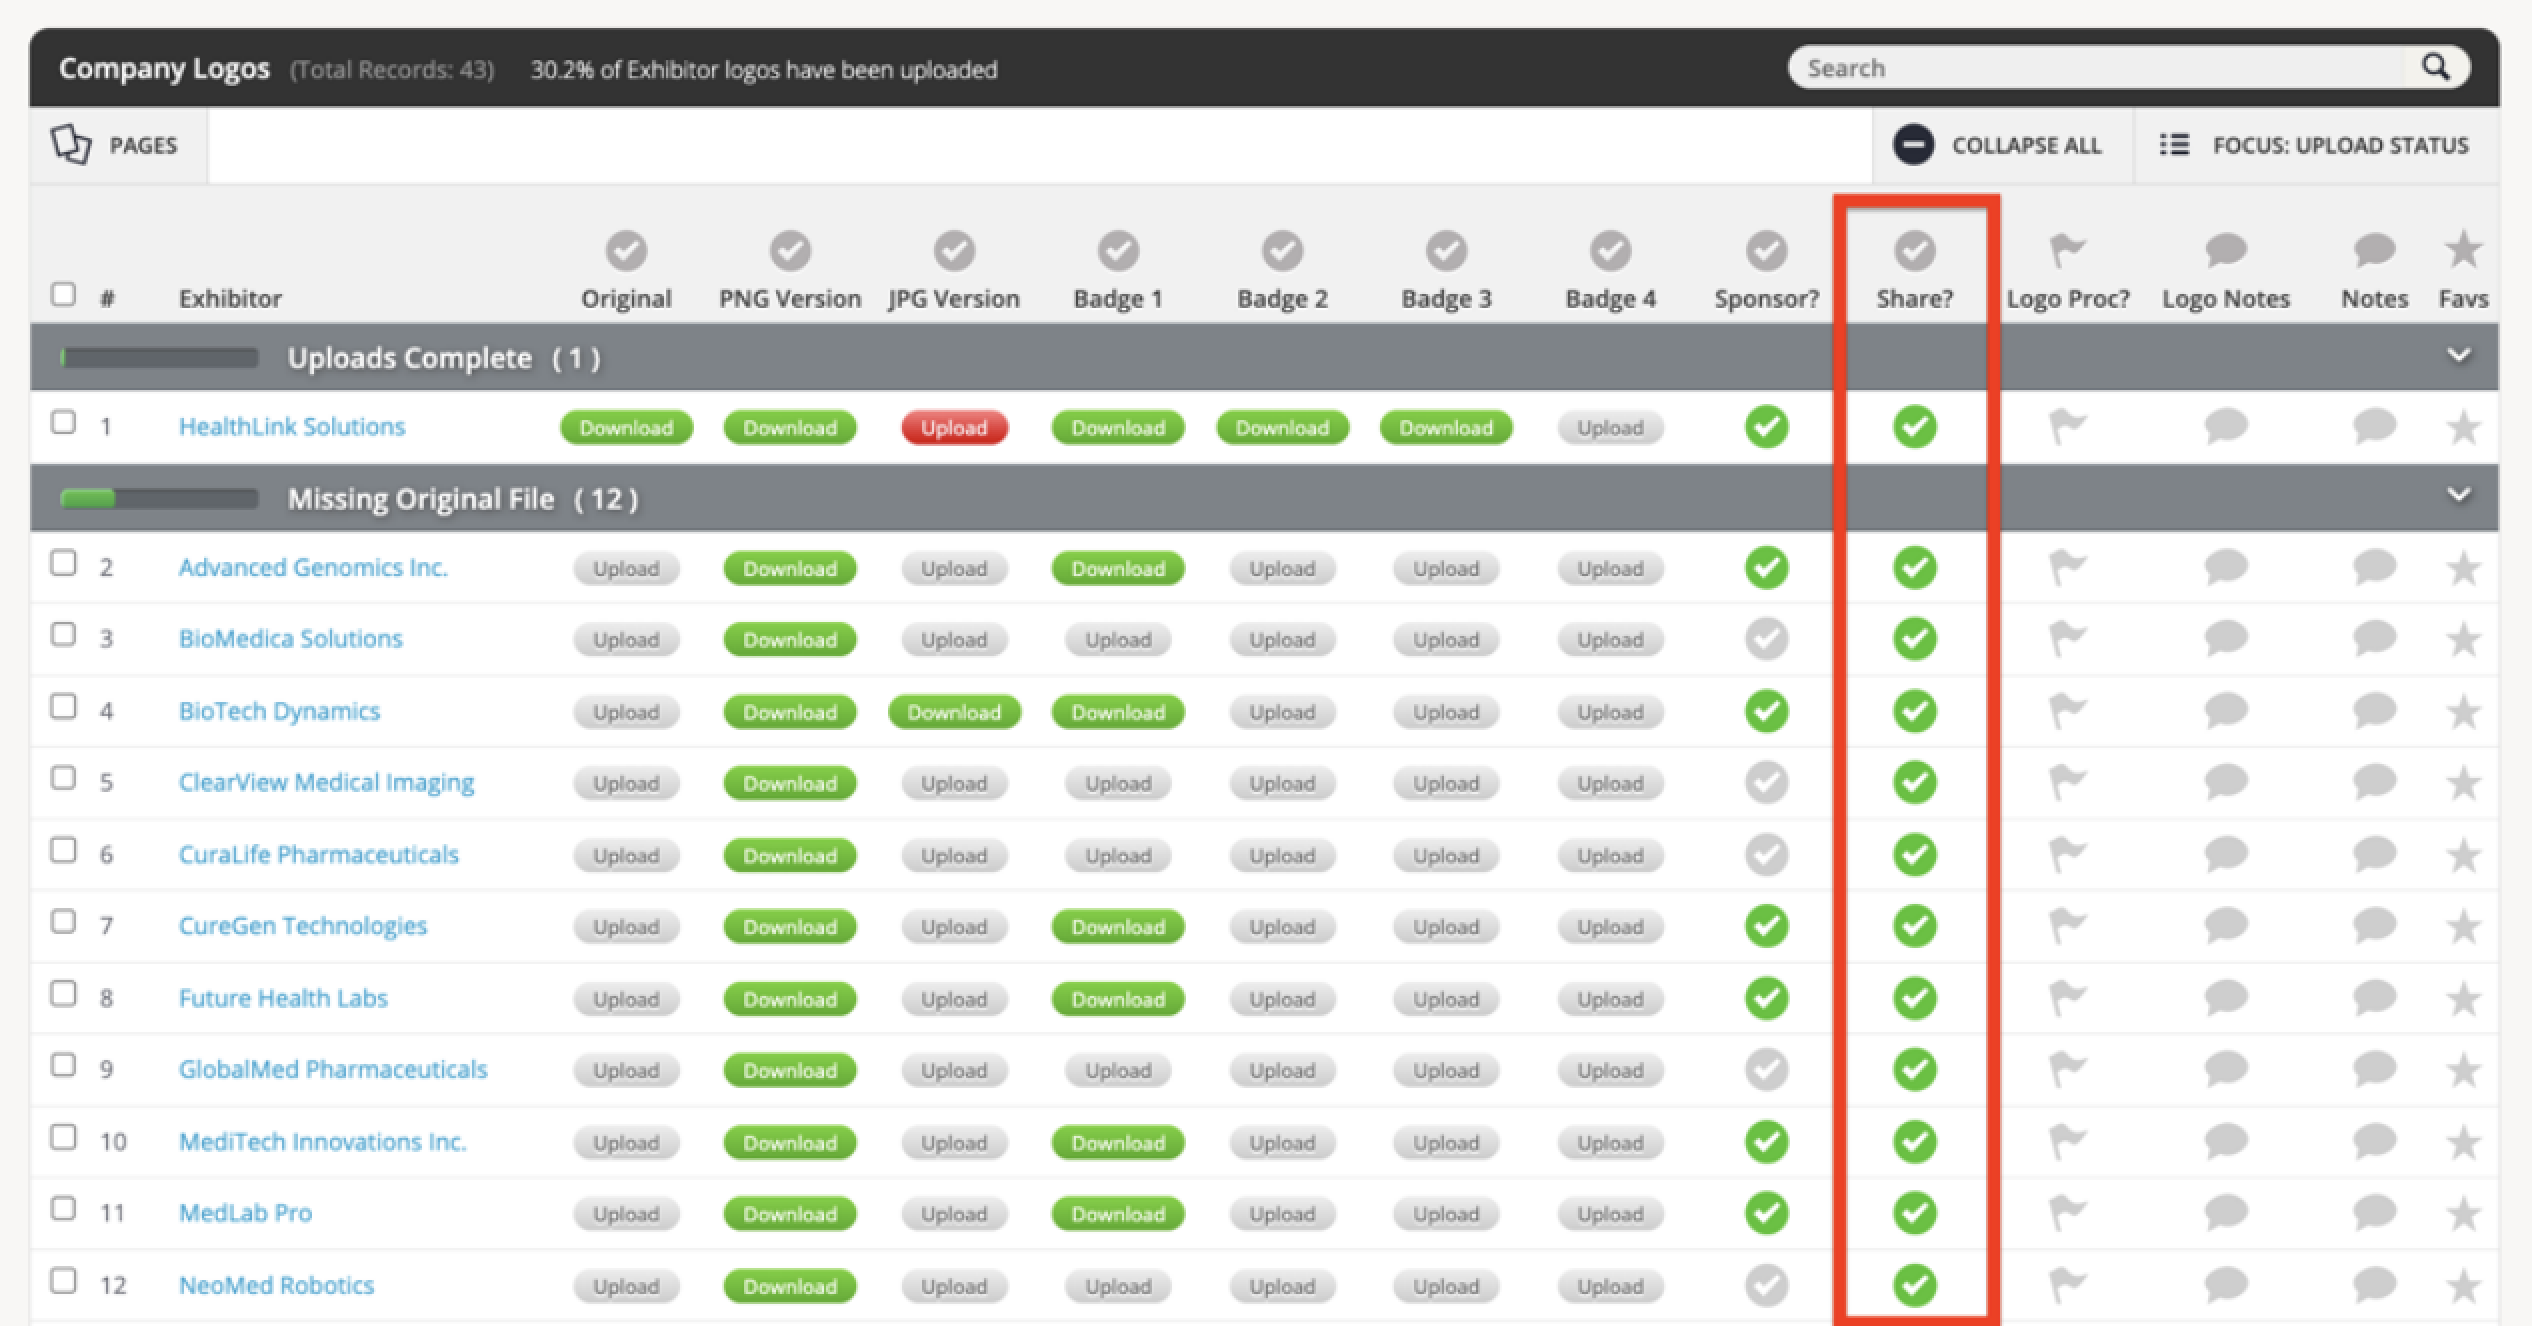Open notes for BioMedica Solutions
The width and height of the screenshot is (2532, 1330).
tap(2374, 638)
